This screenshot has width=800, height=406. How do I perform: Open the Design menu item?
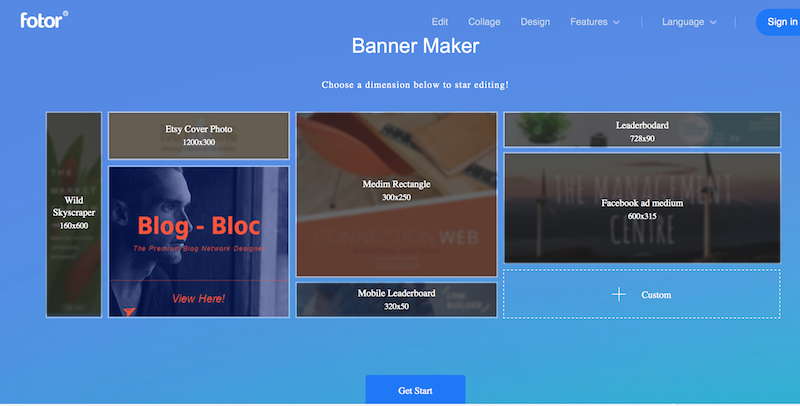point(535,22)
